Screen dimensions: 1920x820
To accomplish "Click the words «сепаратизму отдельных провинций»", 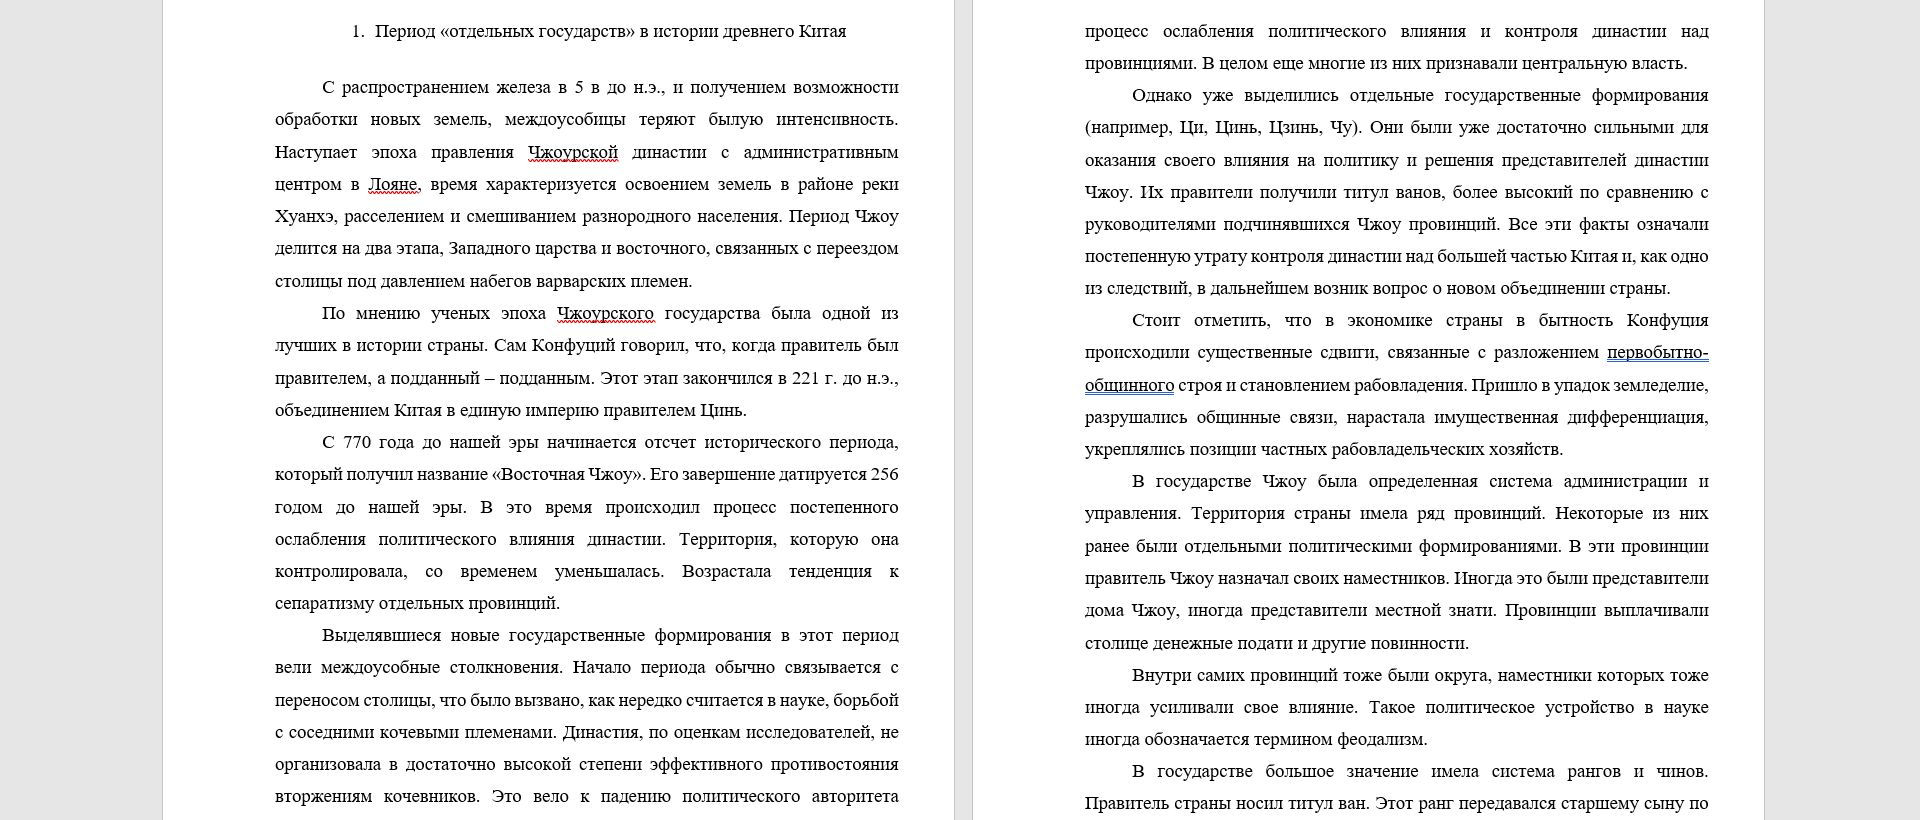I will [417, 603].
